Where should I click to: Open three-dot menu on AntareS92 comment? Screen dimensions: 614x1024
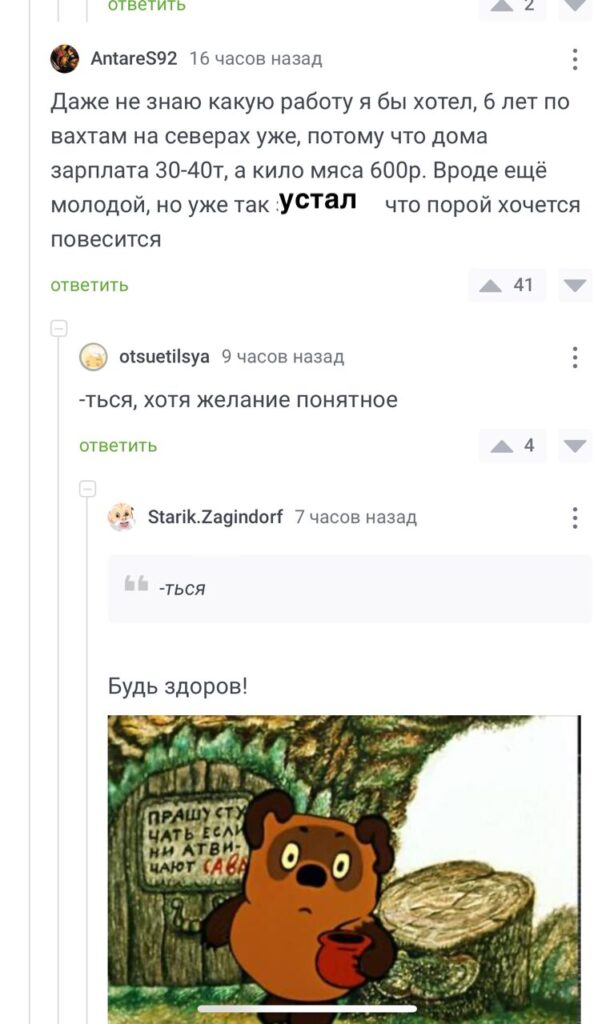[x=575, y=59]
